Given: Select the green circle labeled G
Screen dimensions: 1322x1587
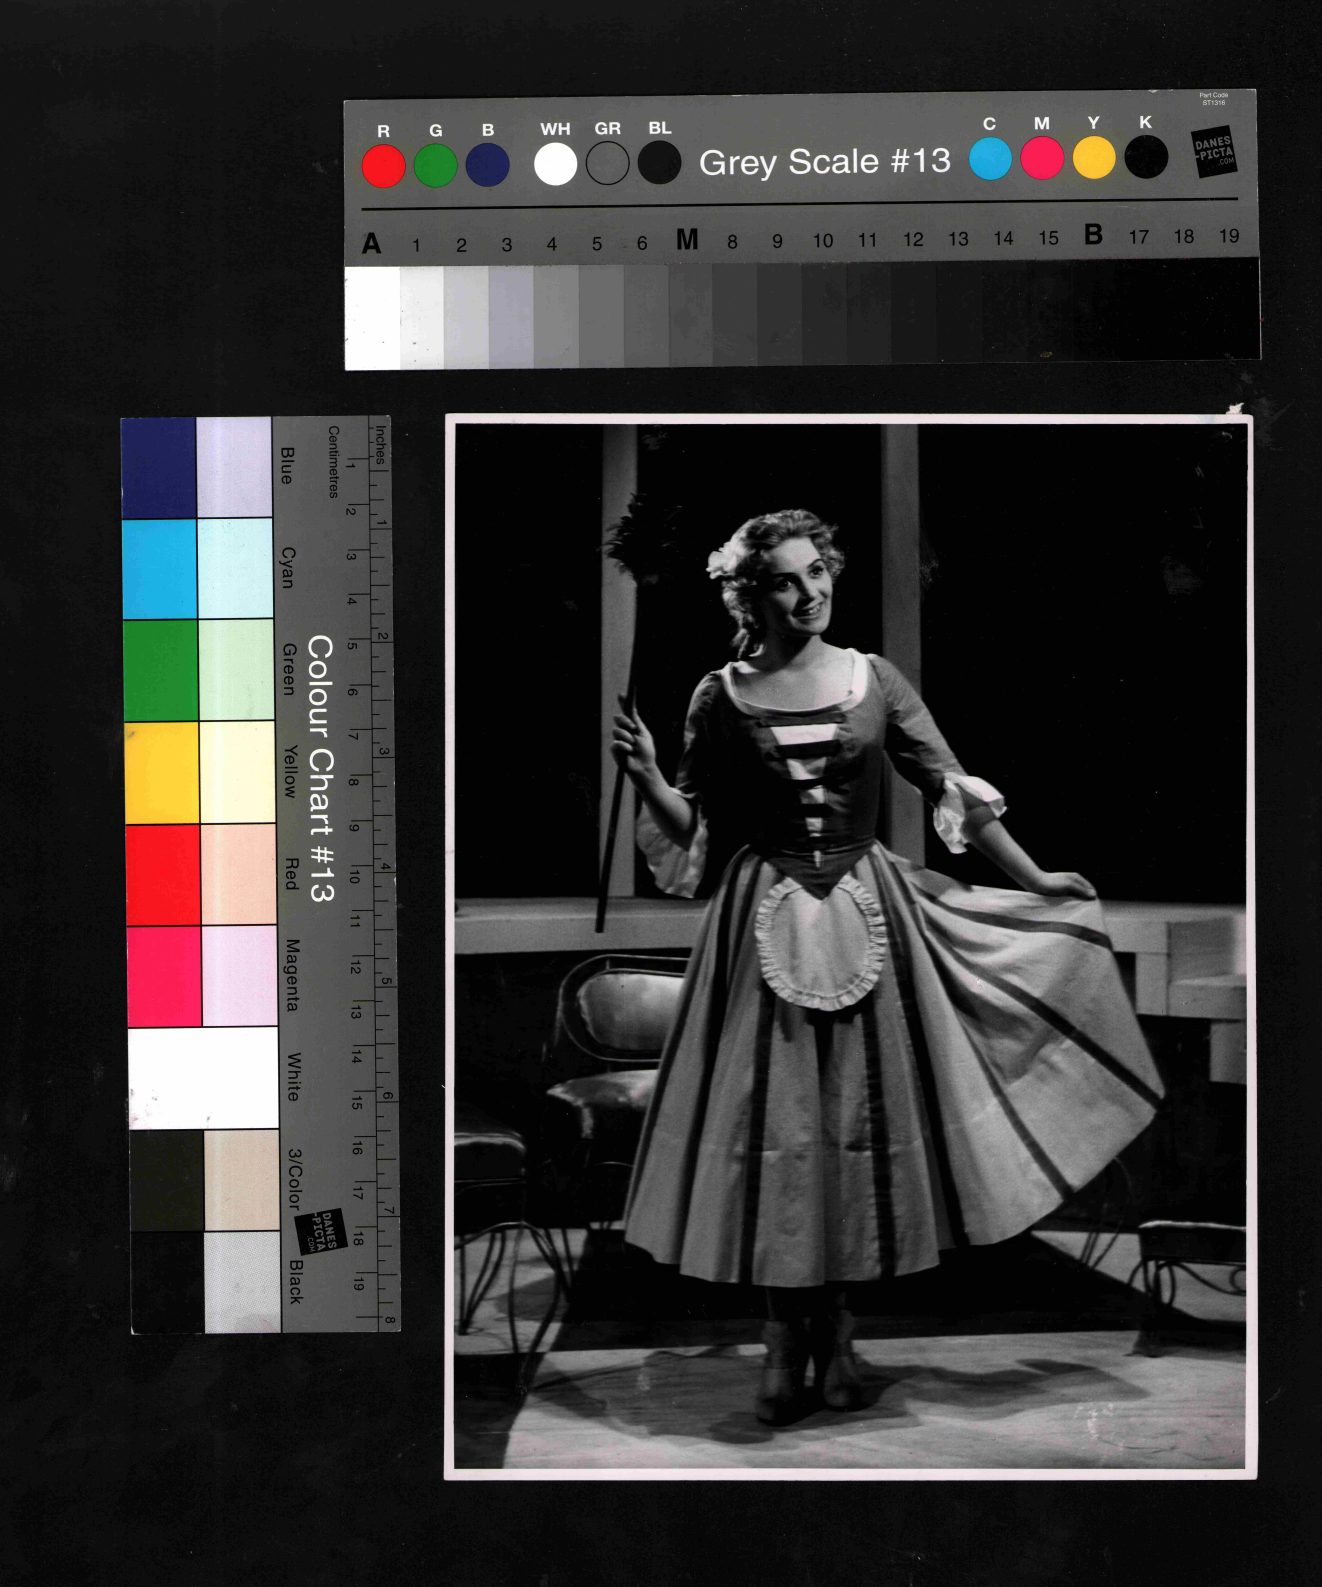Looking at the screenshot, I should tap(435, 166).
